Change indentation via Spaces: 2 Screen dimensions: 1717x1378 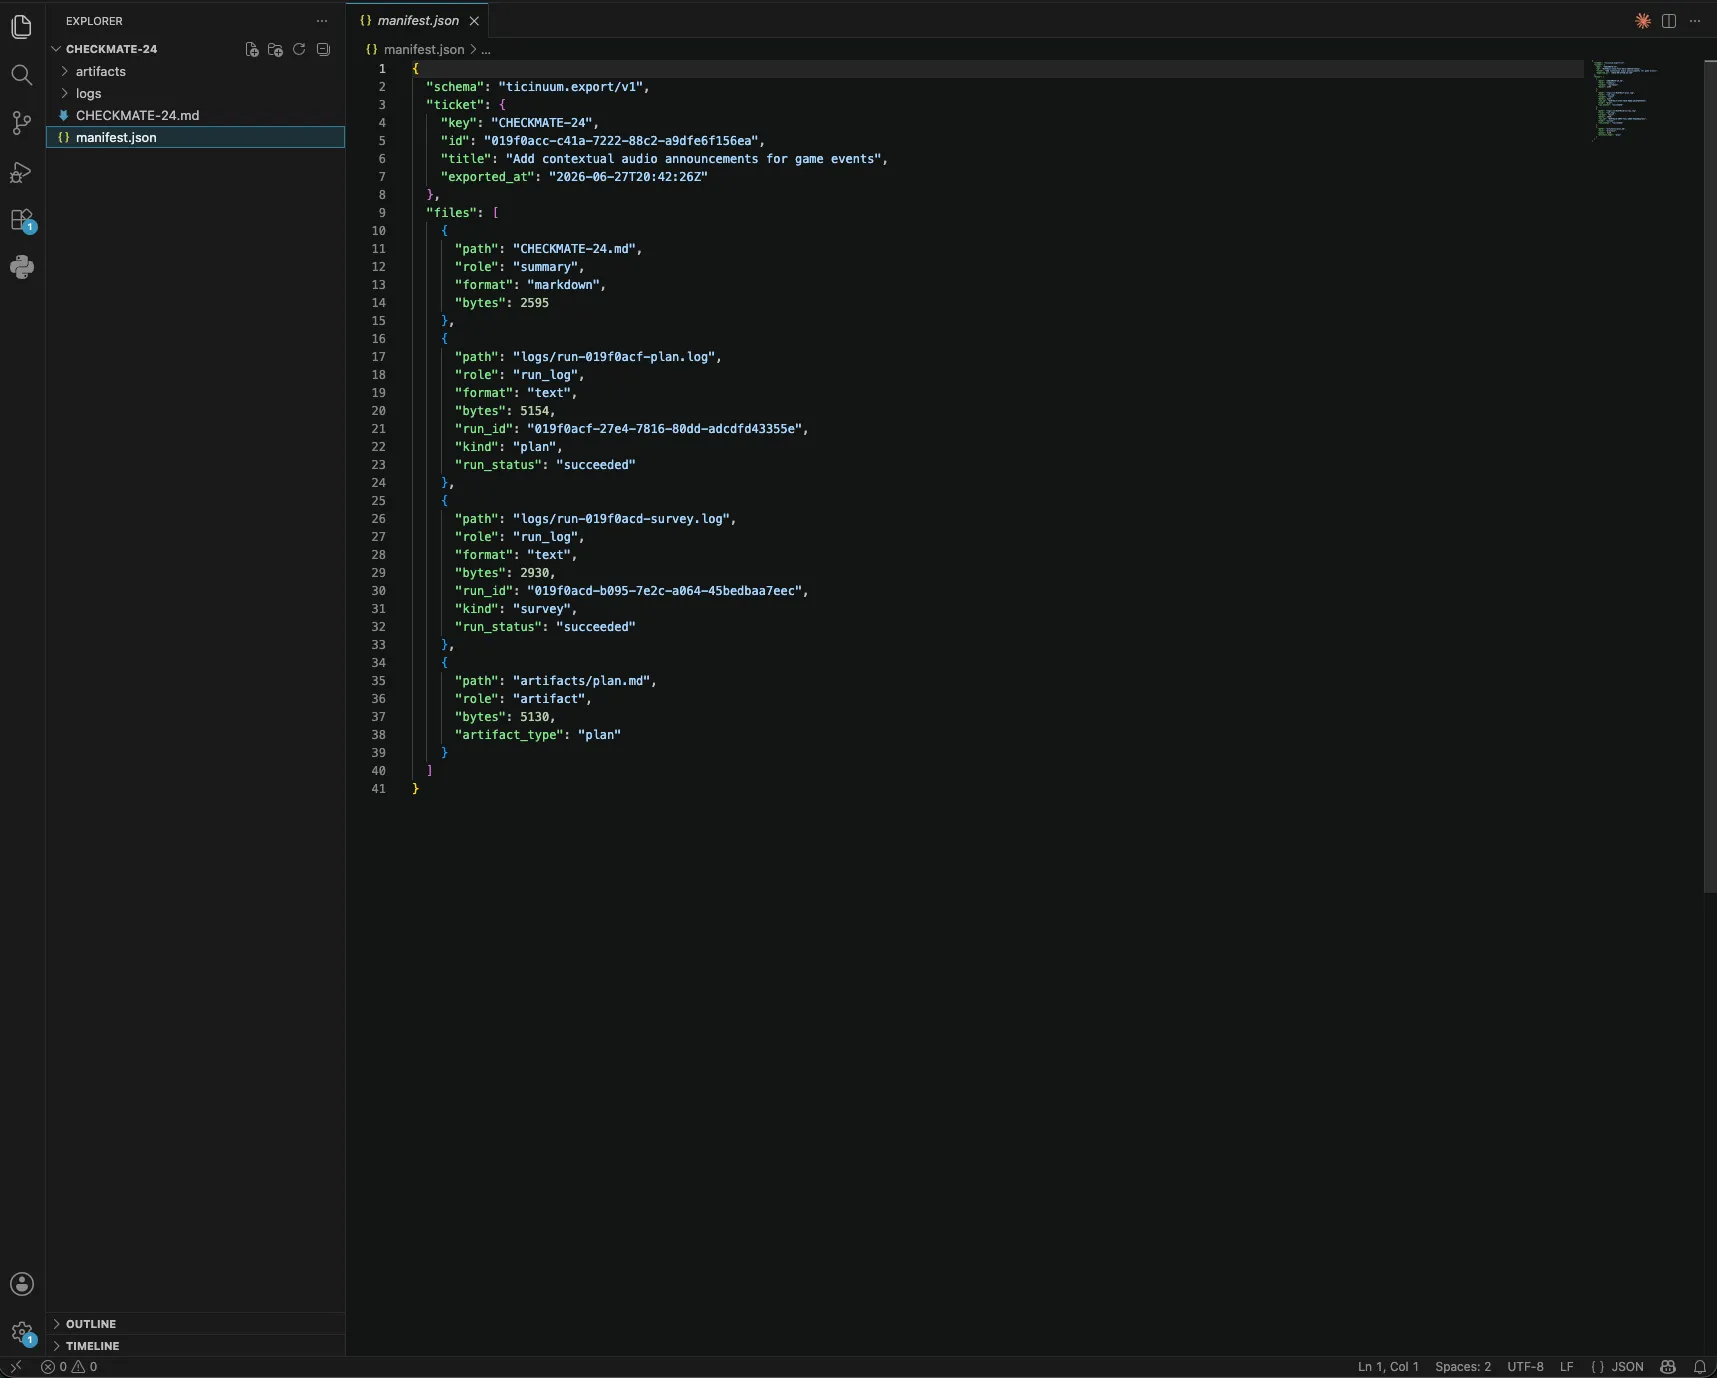point(1463,1367)
